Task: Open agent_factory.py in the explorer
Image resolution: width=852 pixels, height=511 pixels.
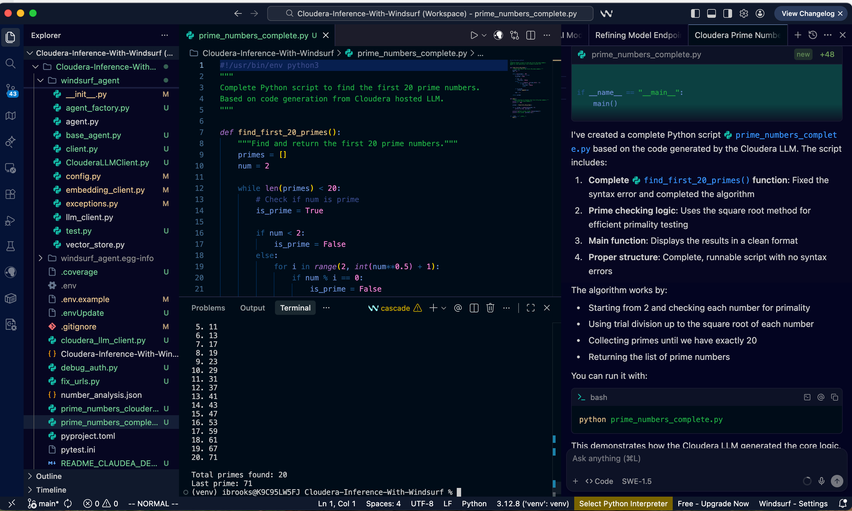Action: click(97, 108)
